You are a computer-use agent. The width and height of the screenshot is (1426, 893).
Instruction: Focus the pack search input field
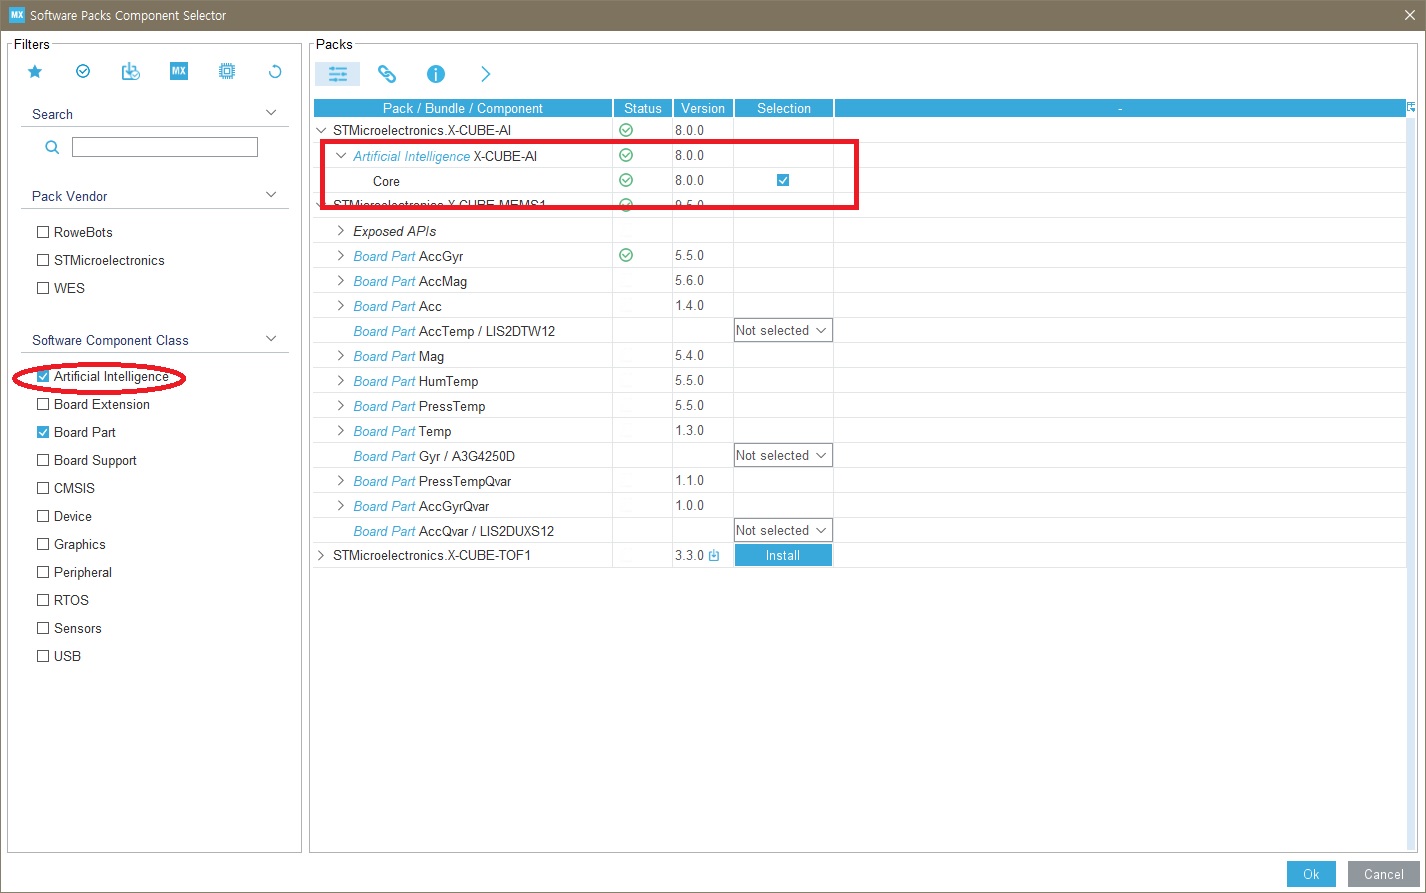click(165, 147)
